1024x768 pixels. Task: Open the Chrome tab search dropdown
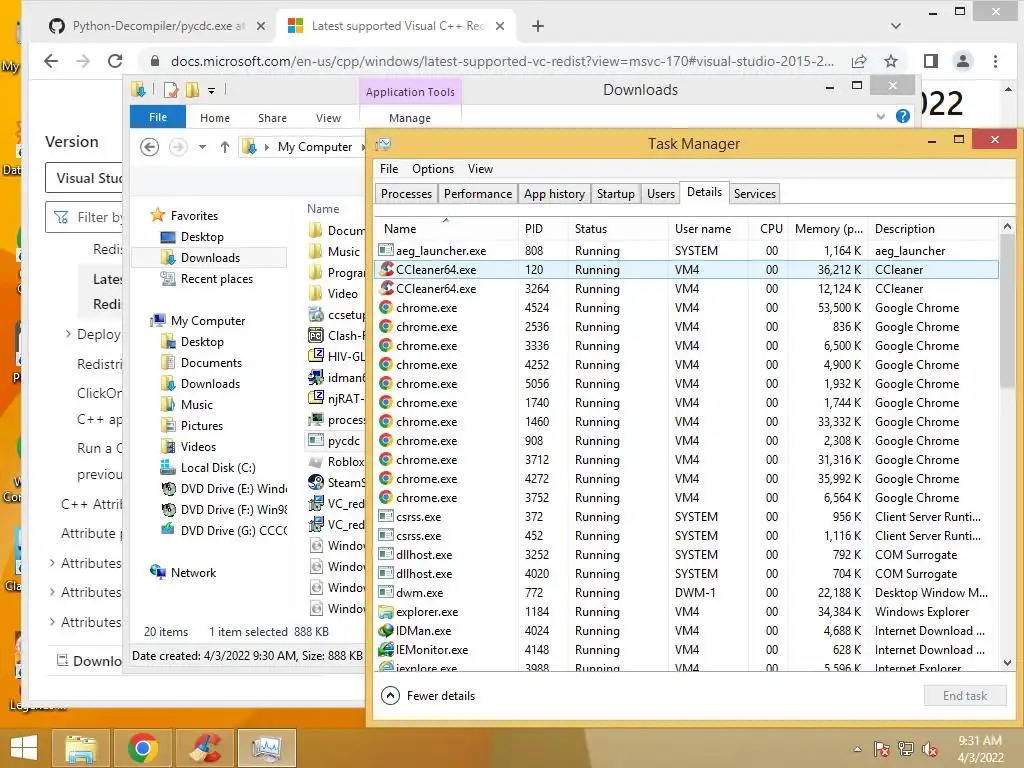(x=896, y=26)
